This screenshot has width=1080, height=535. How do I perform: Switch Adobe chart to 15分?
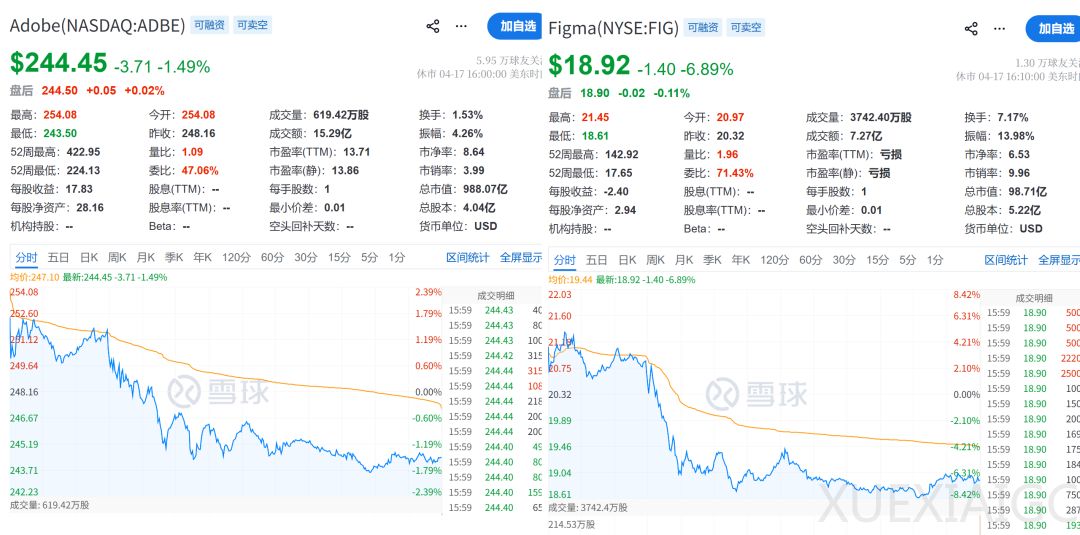(x=339, y=258)
